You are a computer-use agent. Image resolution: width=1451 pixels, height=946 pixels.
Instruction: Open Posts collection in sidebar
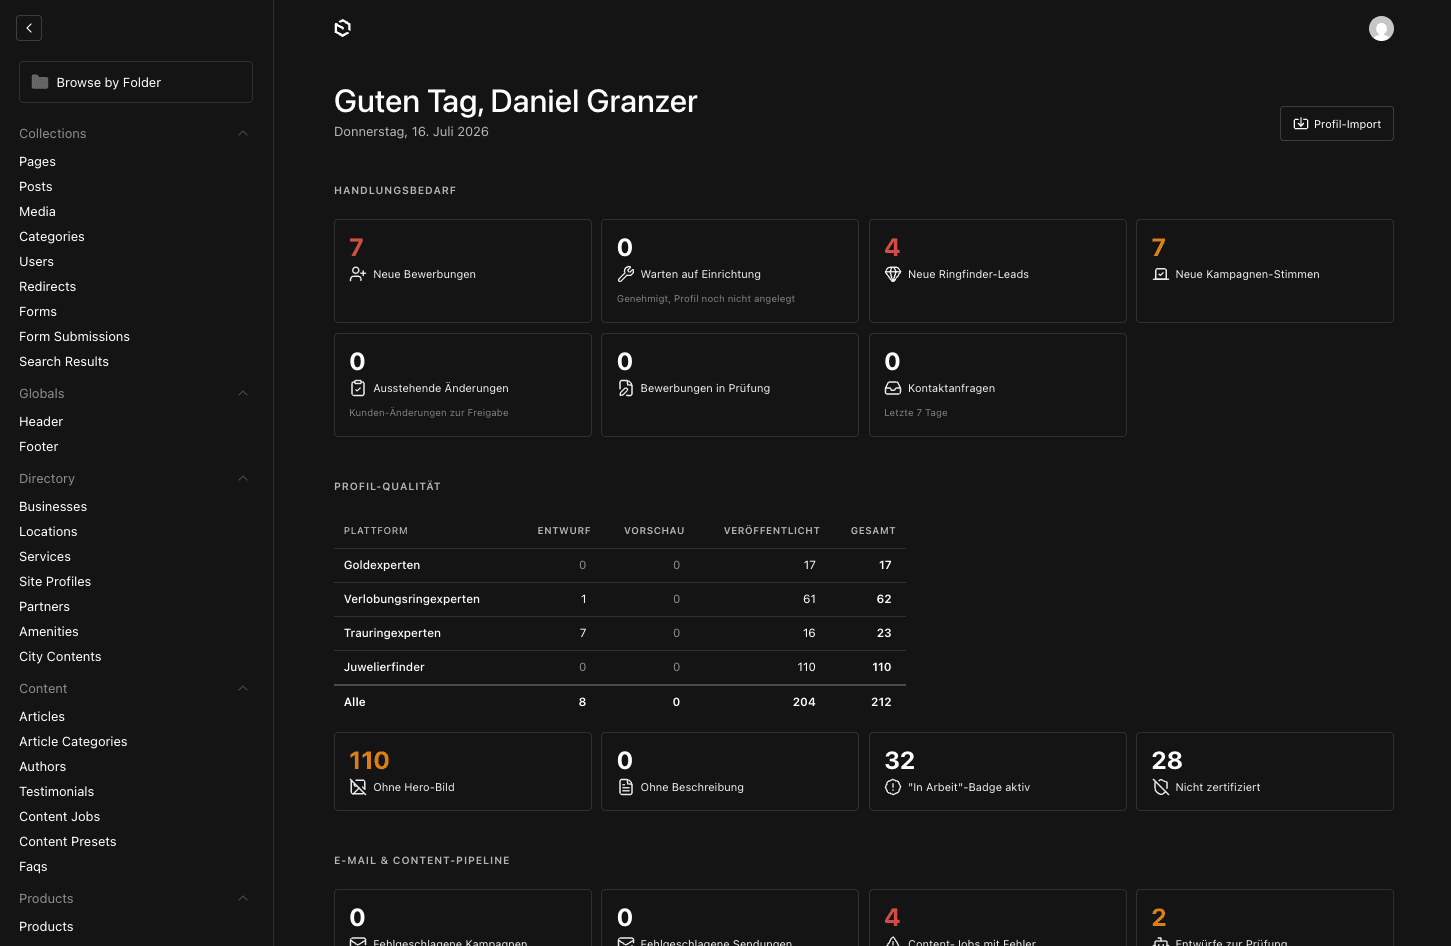click(35, 186)
